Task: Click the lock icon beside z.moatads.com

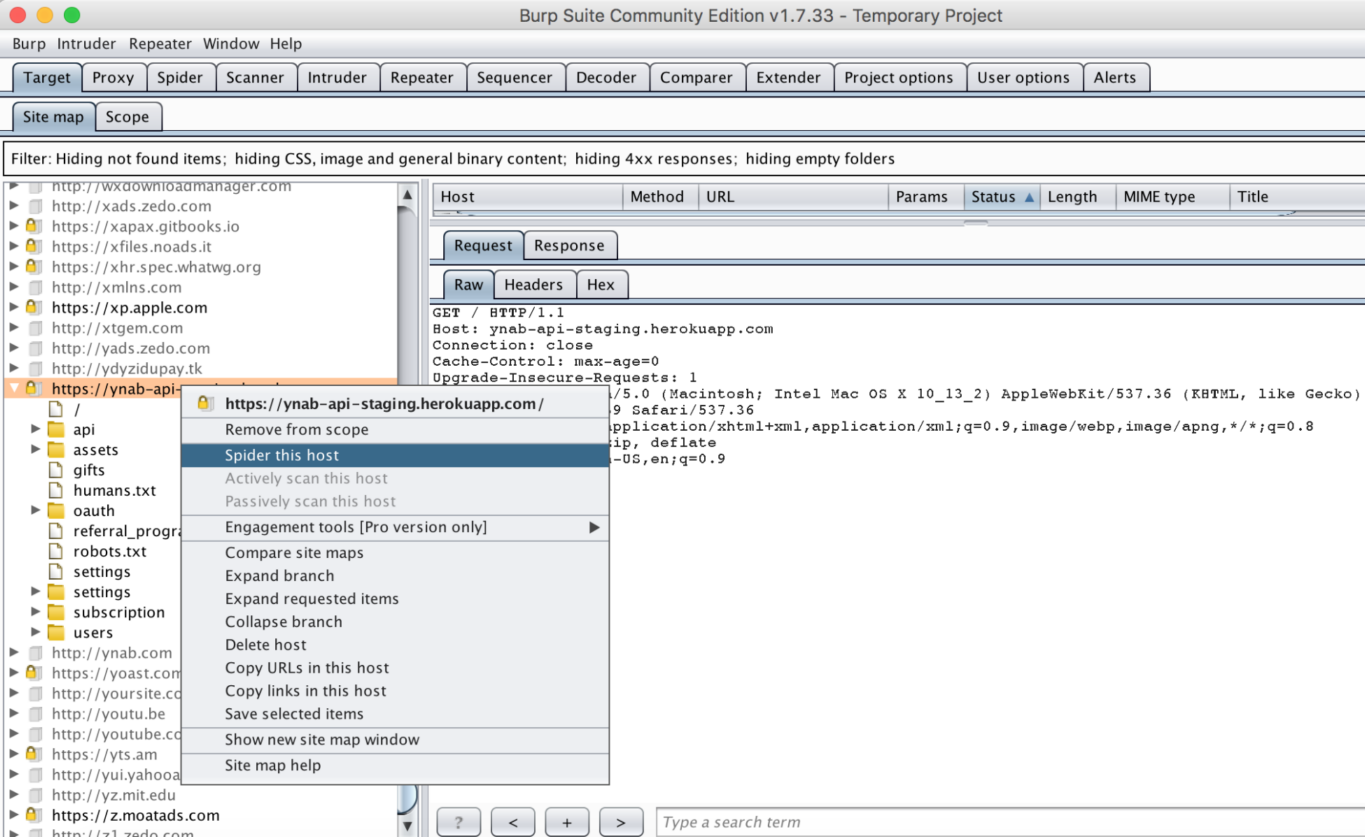Action: (33, 815)
